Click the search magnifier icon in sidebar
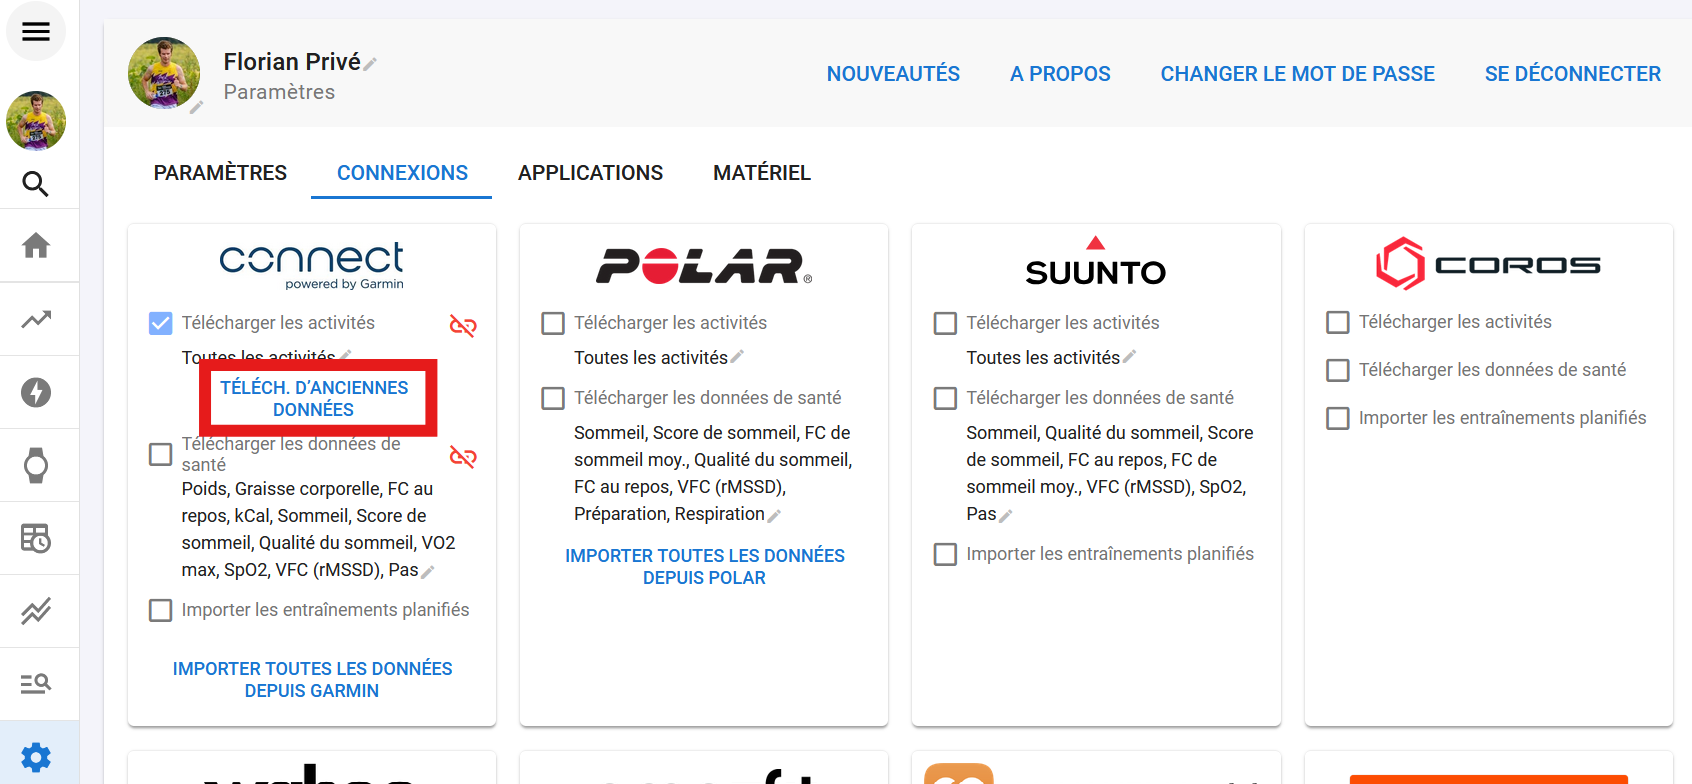This screenshot has width=1692, height=784. tap(36, 184)
